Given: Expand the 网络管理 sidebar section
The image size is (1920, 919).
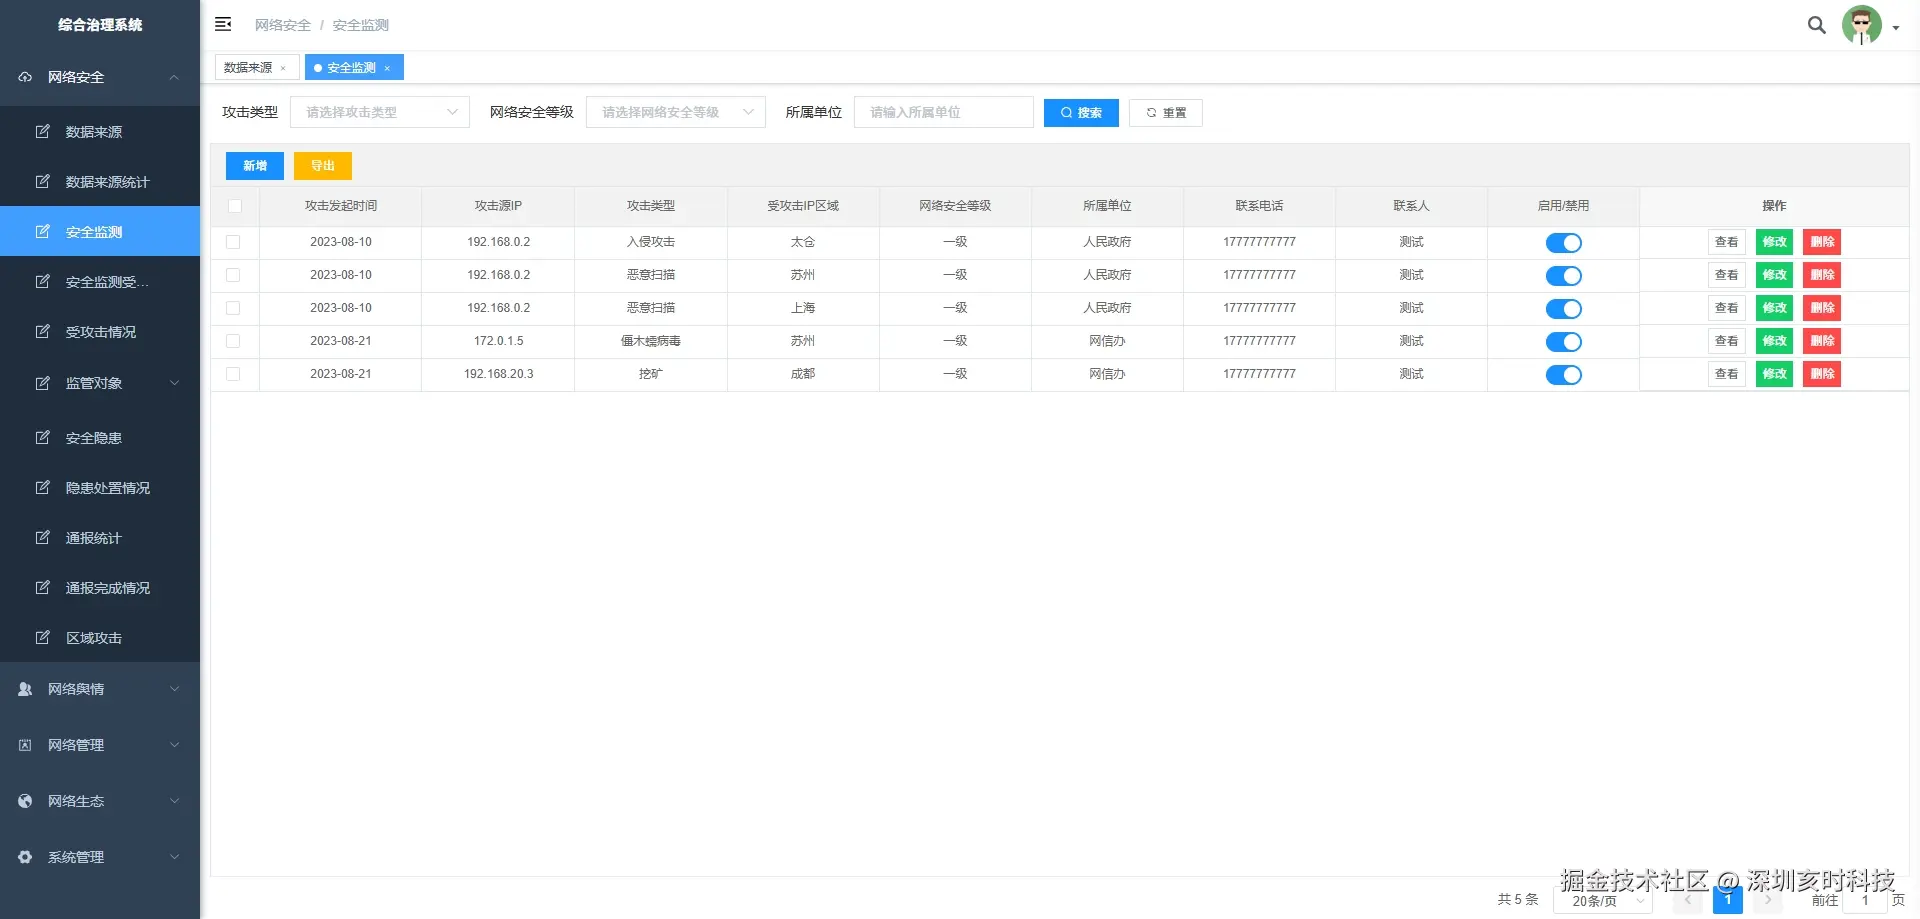Looking at the screenshot, I should tap(174, 745).
